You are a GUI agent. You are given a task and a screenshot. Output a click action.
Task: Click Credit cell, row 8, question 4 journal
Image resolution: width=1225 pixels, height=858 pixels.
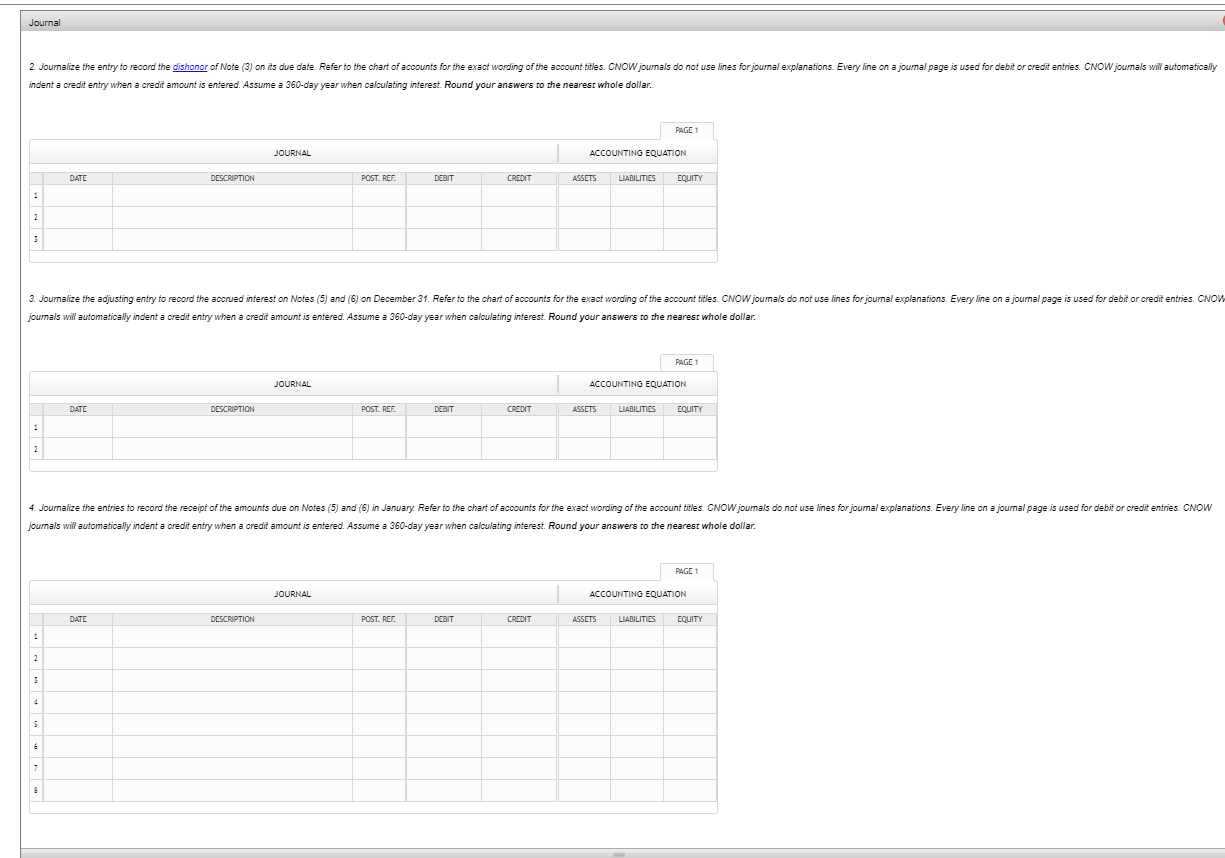pyautogui.click(x=519, y=790)
